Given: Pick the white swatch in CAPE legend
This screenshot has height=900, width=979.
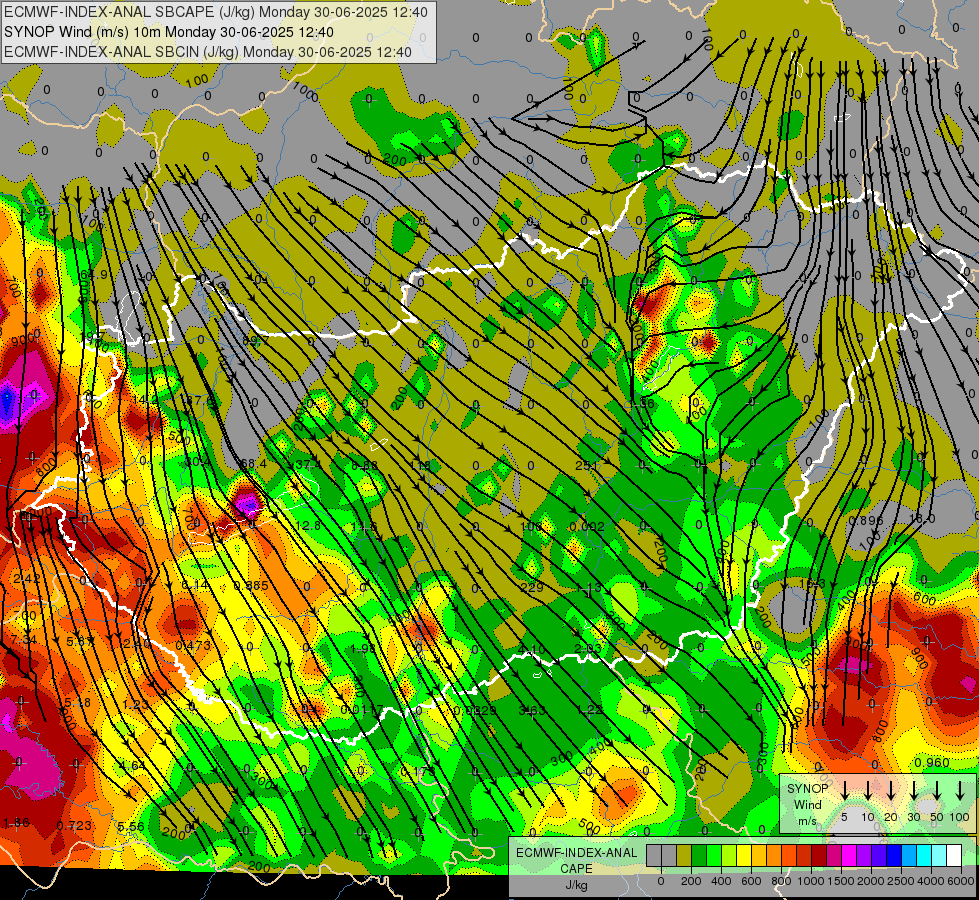Looking at the screenshot, I should click(954, 856).
